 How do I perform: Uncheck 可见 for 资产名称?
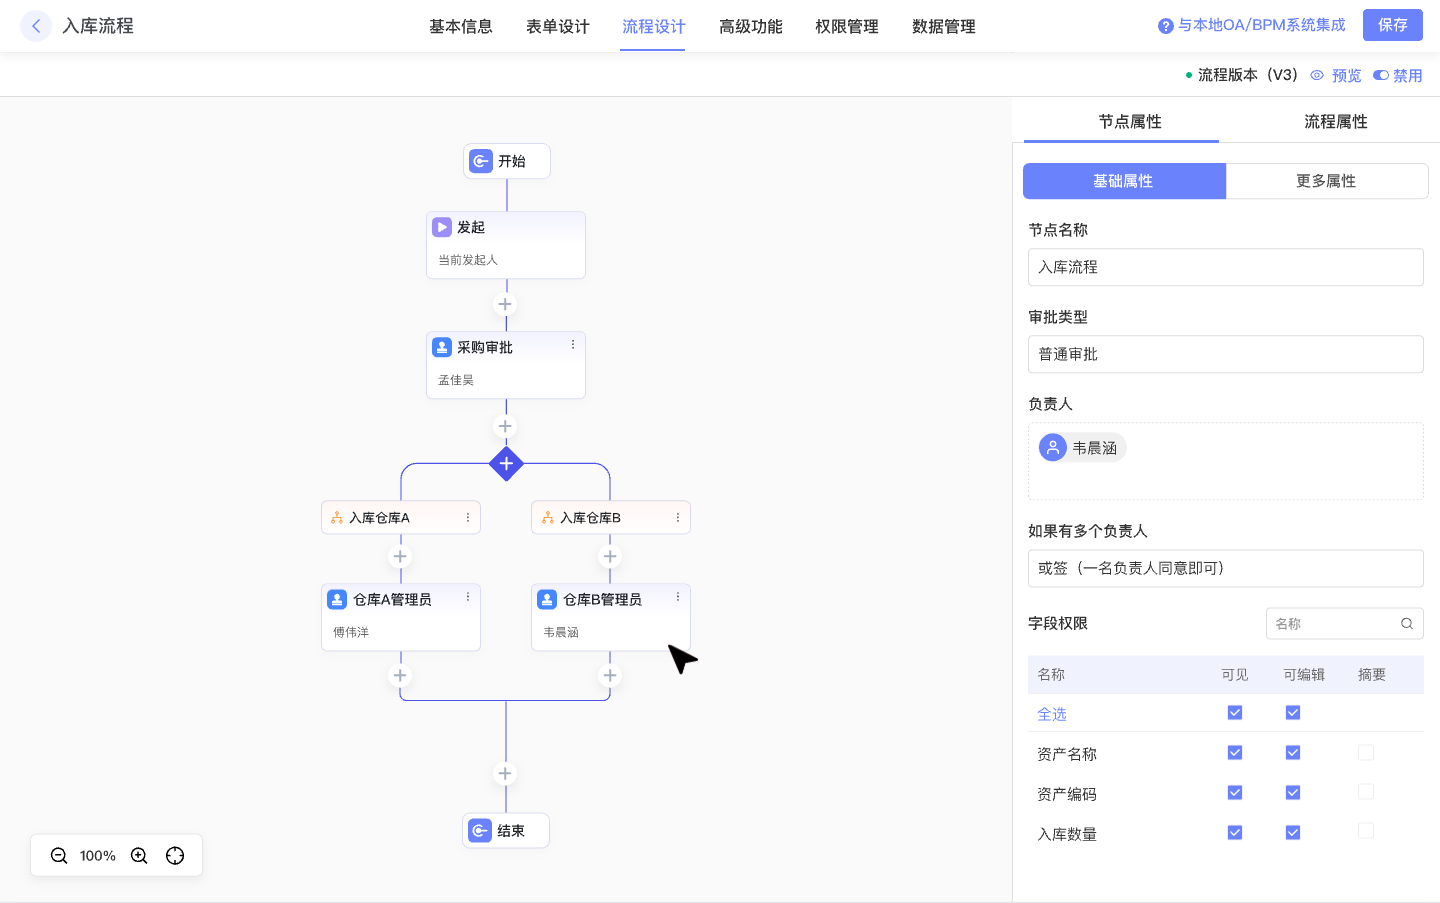tap(1235, 753)
